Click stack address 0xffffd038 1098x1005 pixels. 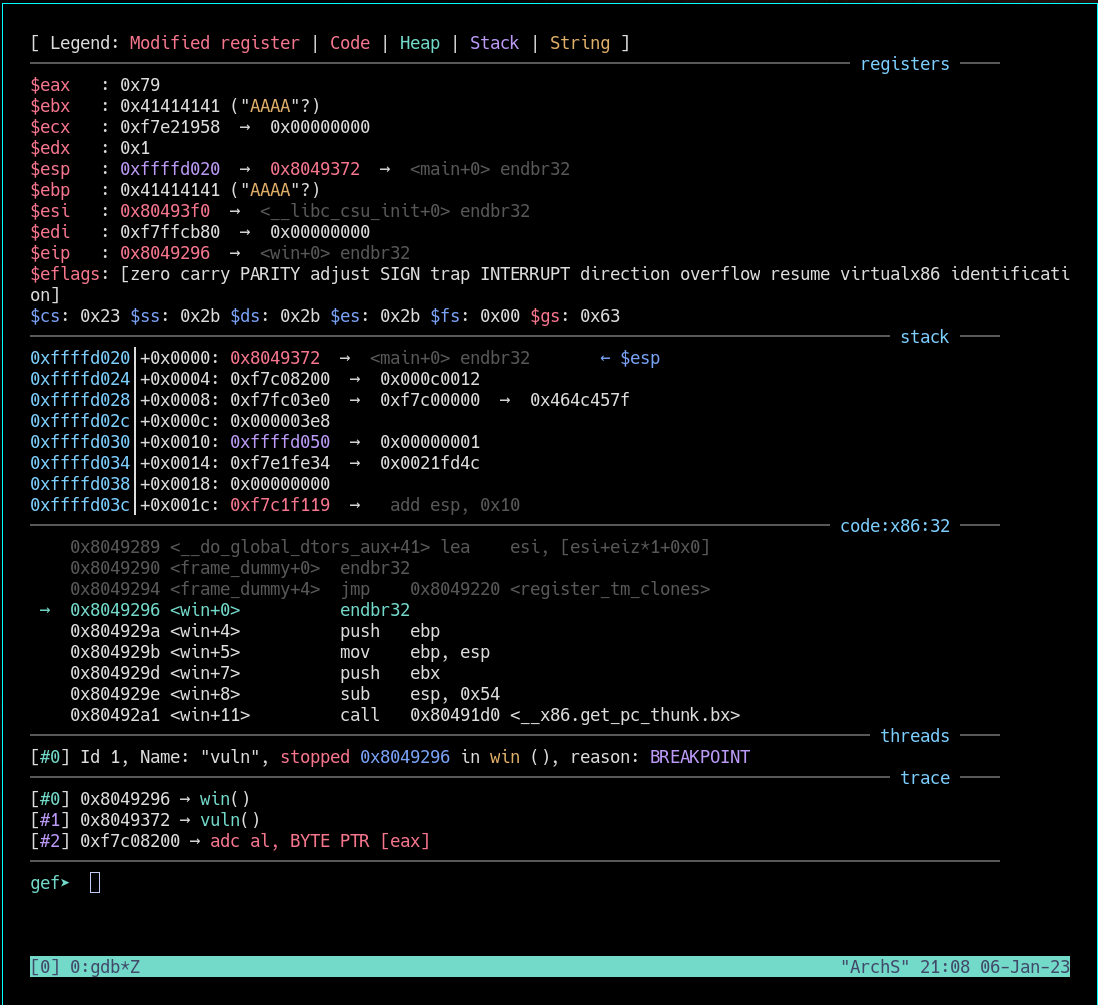(x=80, y=484)
